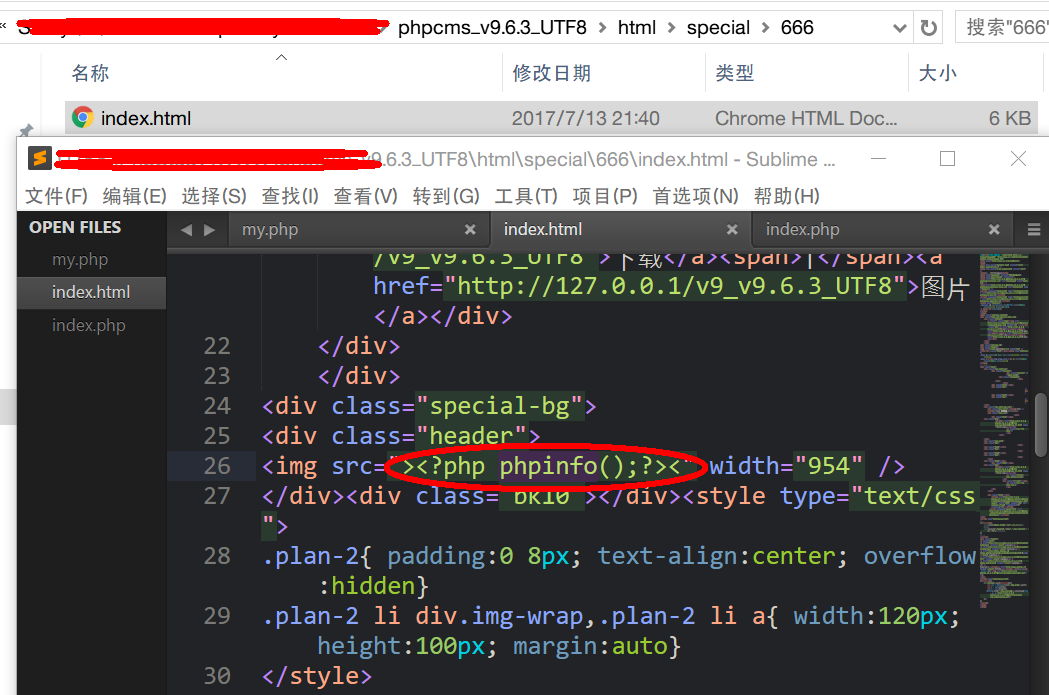
Task: Open the special folder from the breadcrumb path
Action: pyautogui.click(x=718, y=27)
